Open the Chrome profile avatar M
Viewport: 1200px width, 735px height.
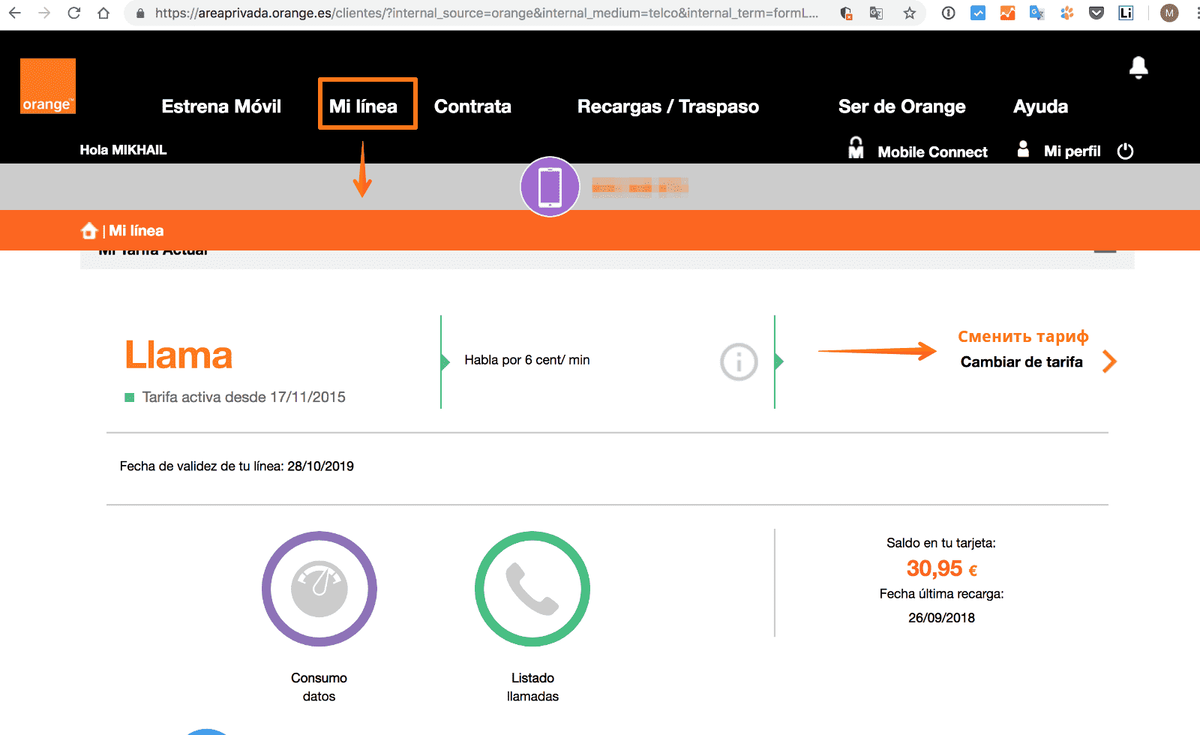point(1169,14)
